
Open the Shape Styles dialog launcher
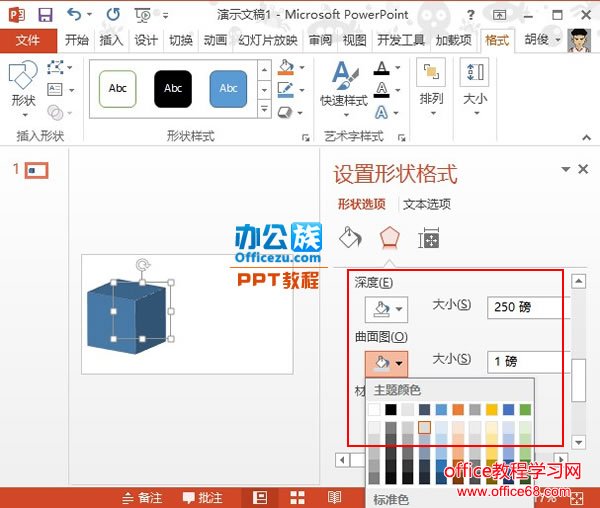305,137
